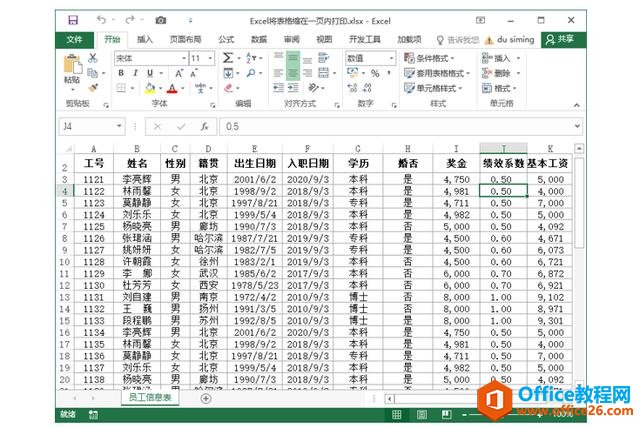Apply the red font color

tap(173, 88)
